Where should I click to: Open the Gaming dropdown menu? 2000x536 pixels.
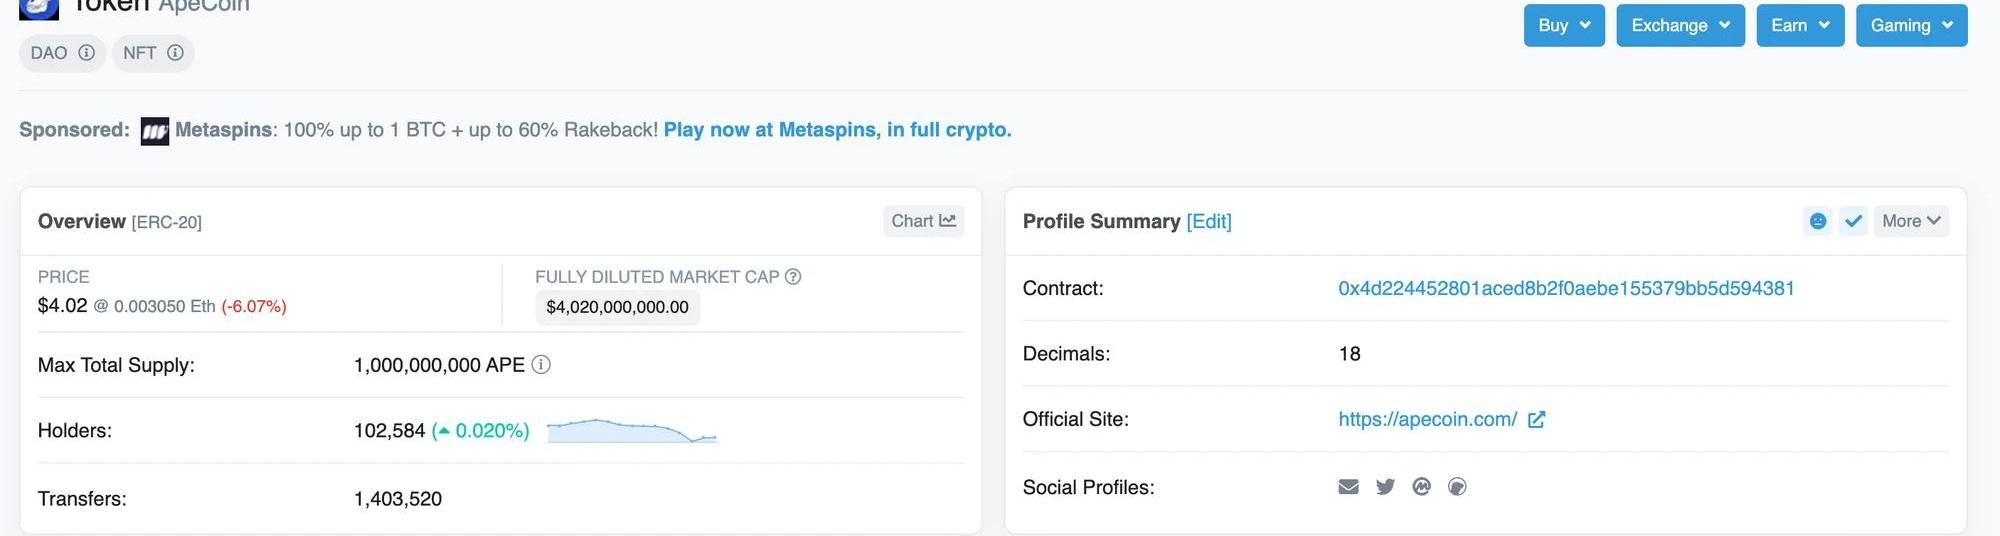[1911, 26]
